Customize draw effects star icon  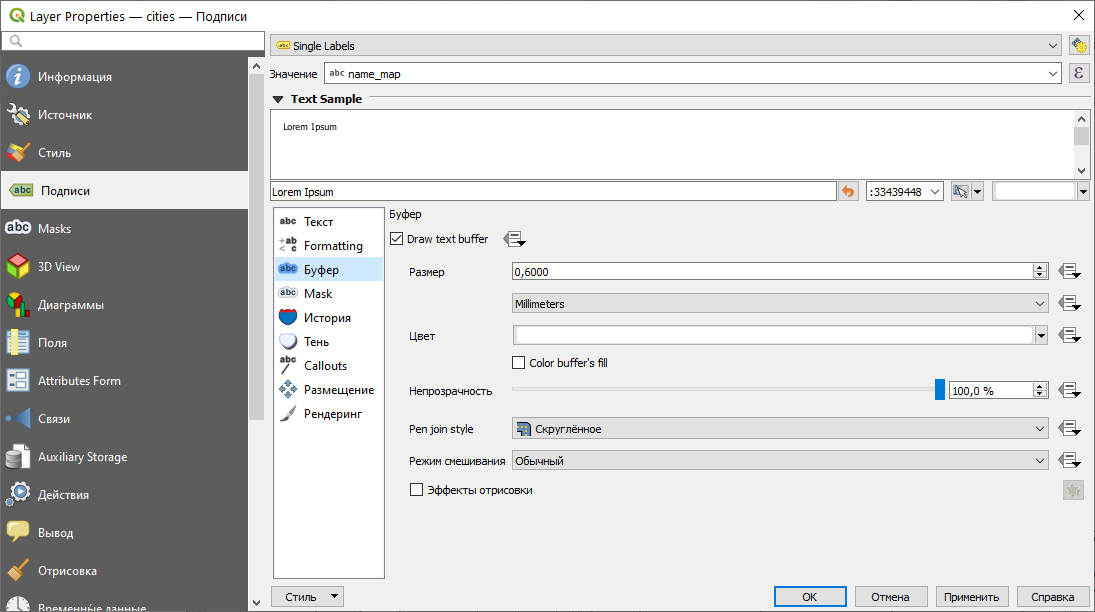pos(1073,490)
